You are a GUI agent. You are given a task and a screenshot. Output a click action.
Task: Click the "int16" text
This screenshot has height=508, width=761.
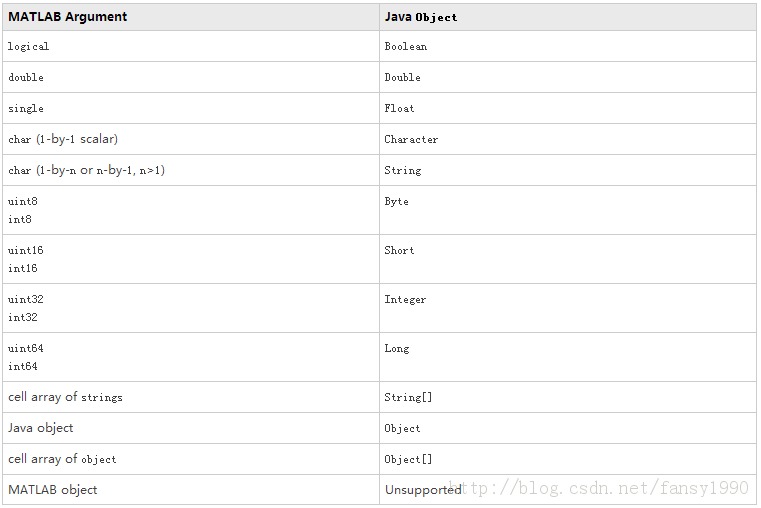pyautogui.click(x=23, y=268)
